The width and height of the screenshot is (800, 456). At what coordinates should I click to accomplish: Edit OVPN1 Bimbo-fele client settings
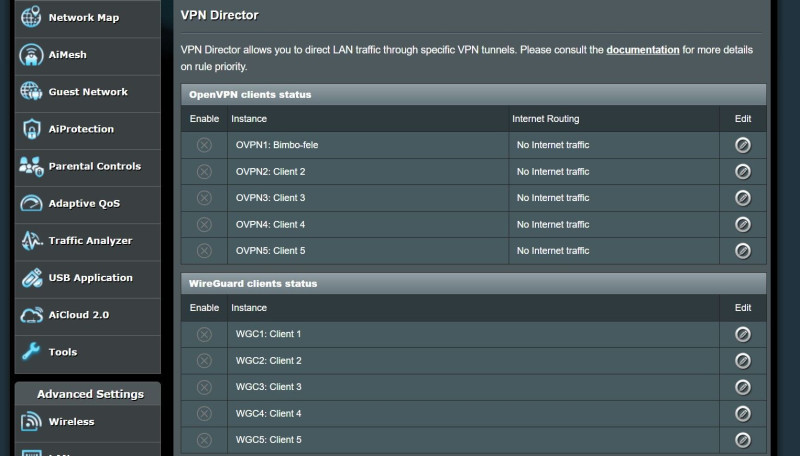tap(743, 145)
